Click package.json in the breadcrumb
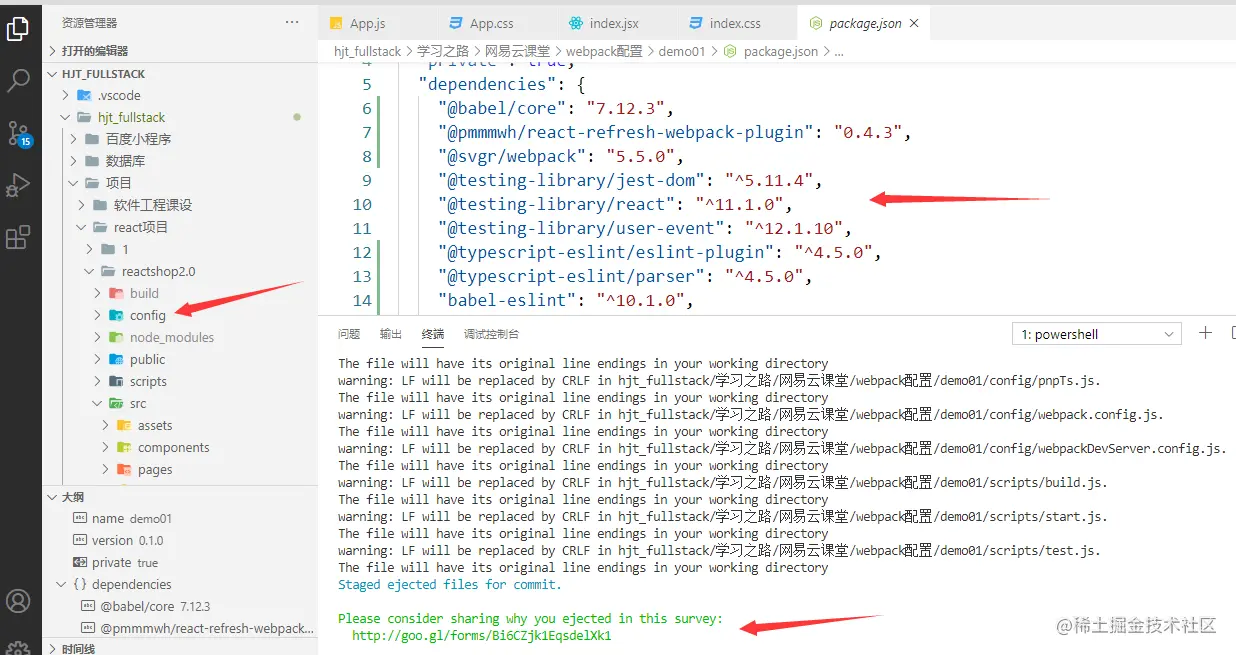 click(x=781, y=51)
